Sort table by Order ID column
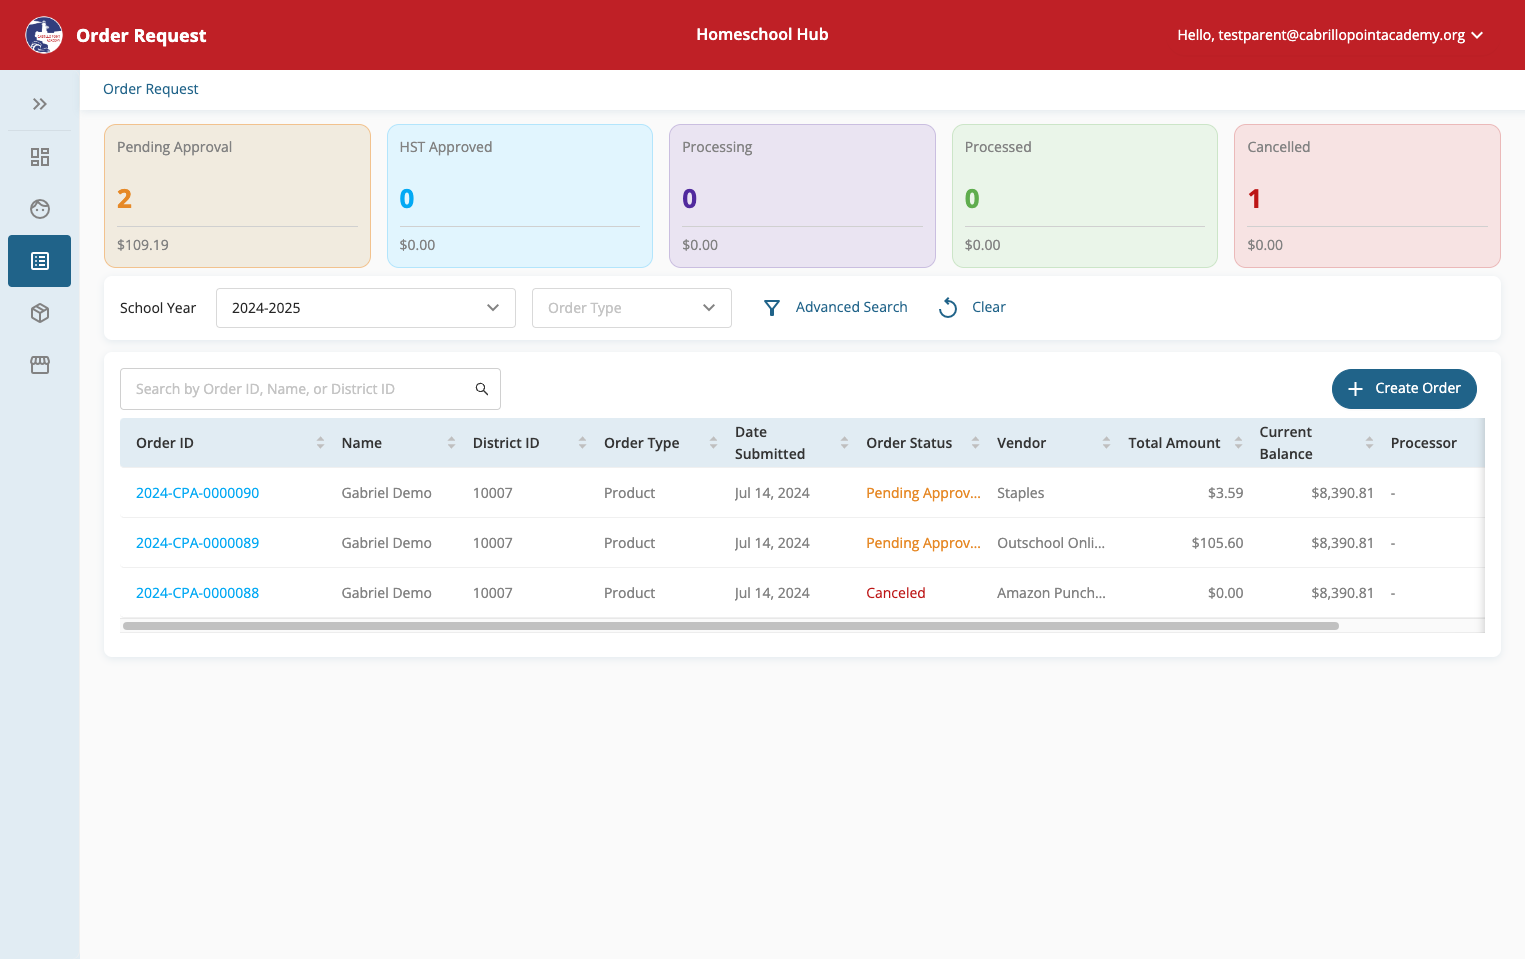This screenshot has width=1525, height=959. [x=320, y=443]
